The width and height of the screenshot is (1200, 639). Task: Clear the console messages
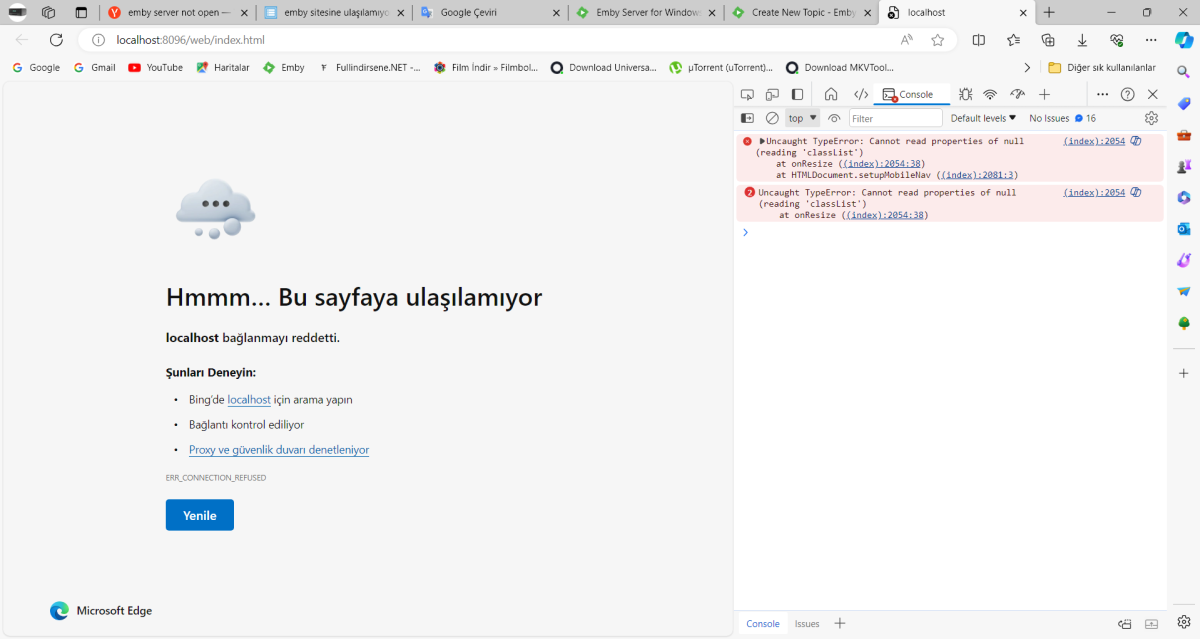click(x=771, y=117)
